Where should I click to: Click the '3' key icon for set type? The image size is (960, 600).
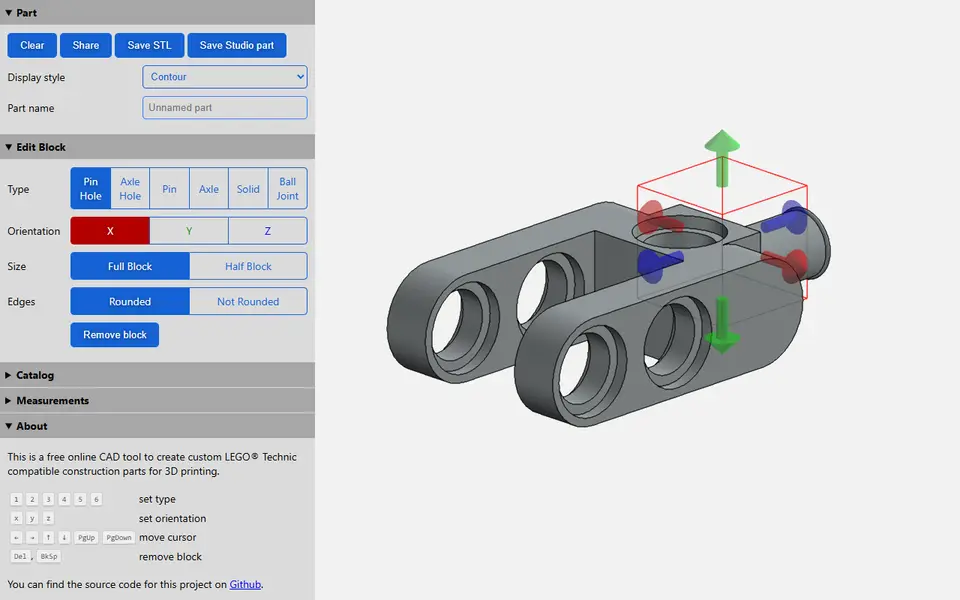48,499
